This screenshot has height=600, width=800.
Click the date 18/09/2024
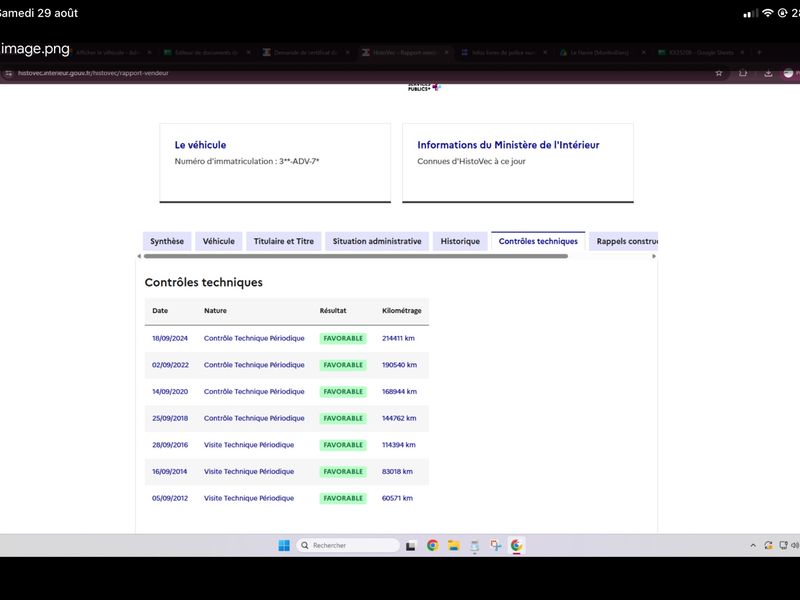point(170,338)
